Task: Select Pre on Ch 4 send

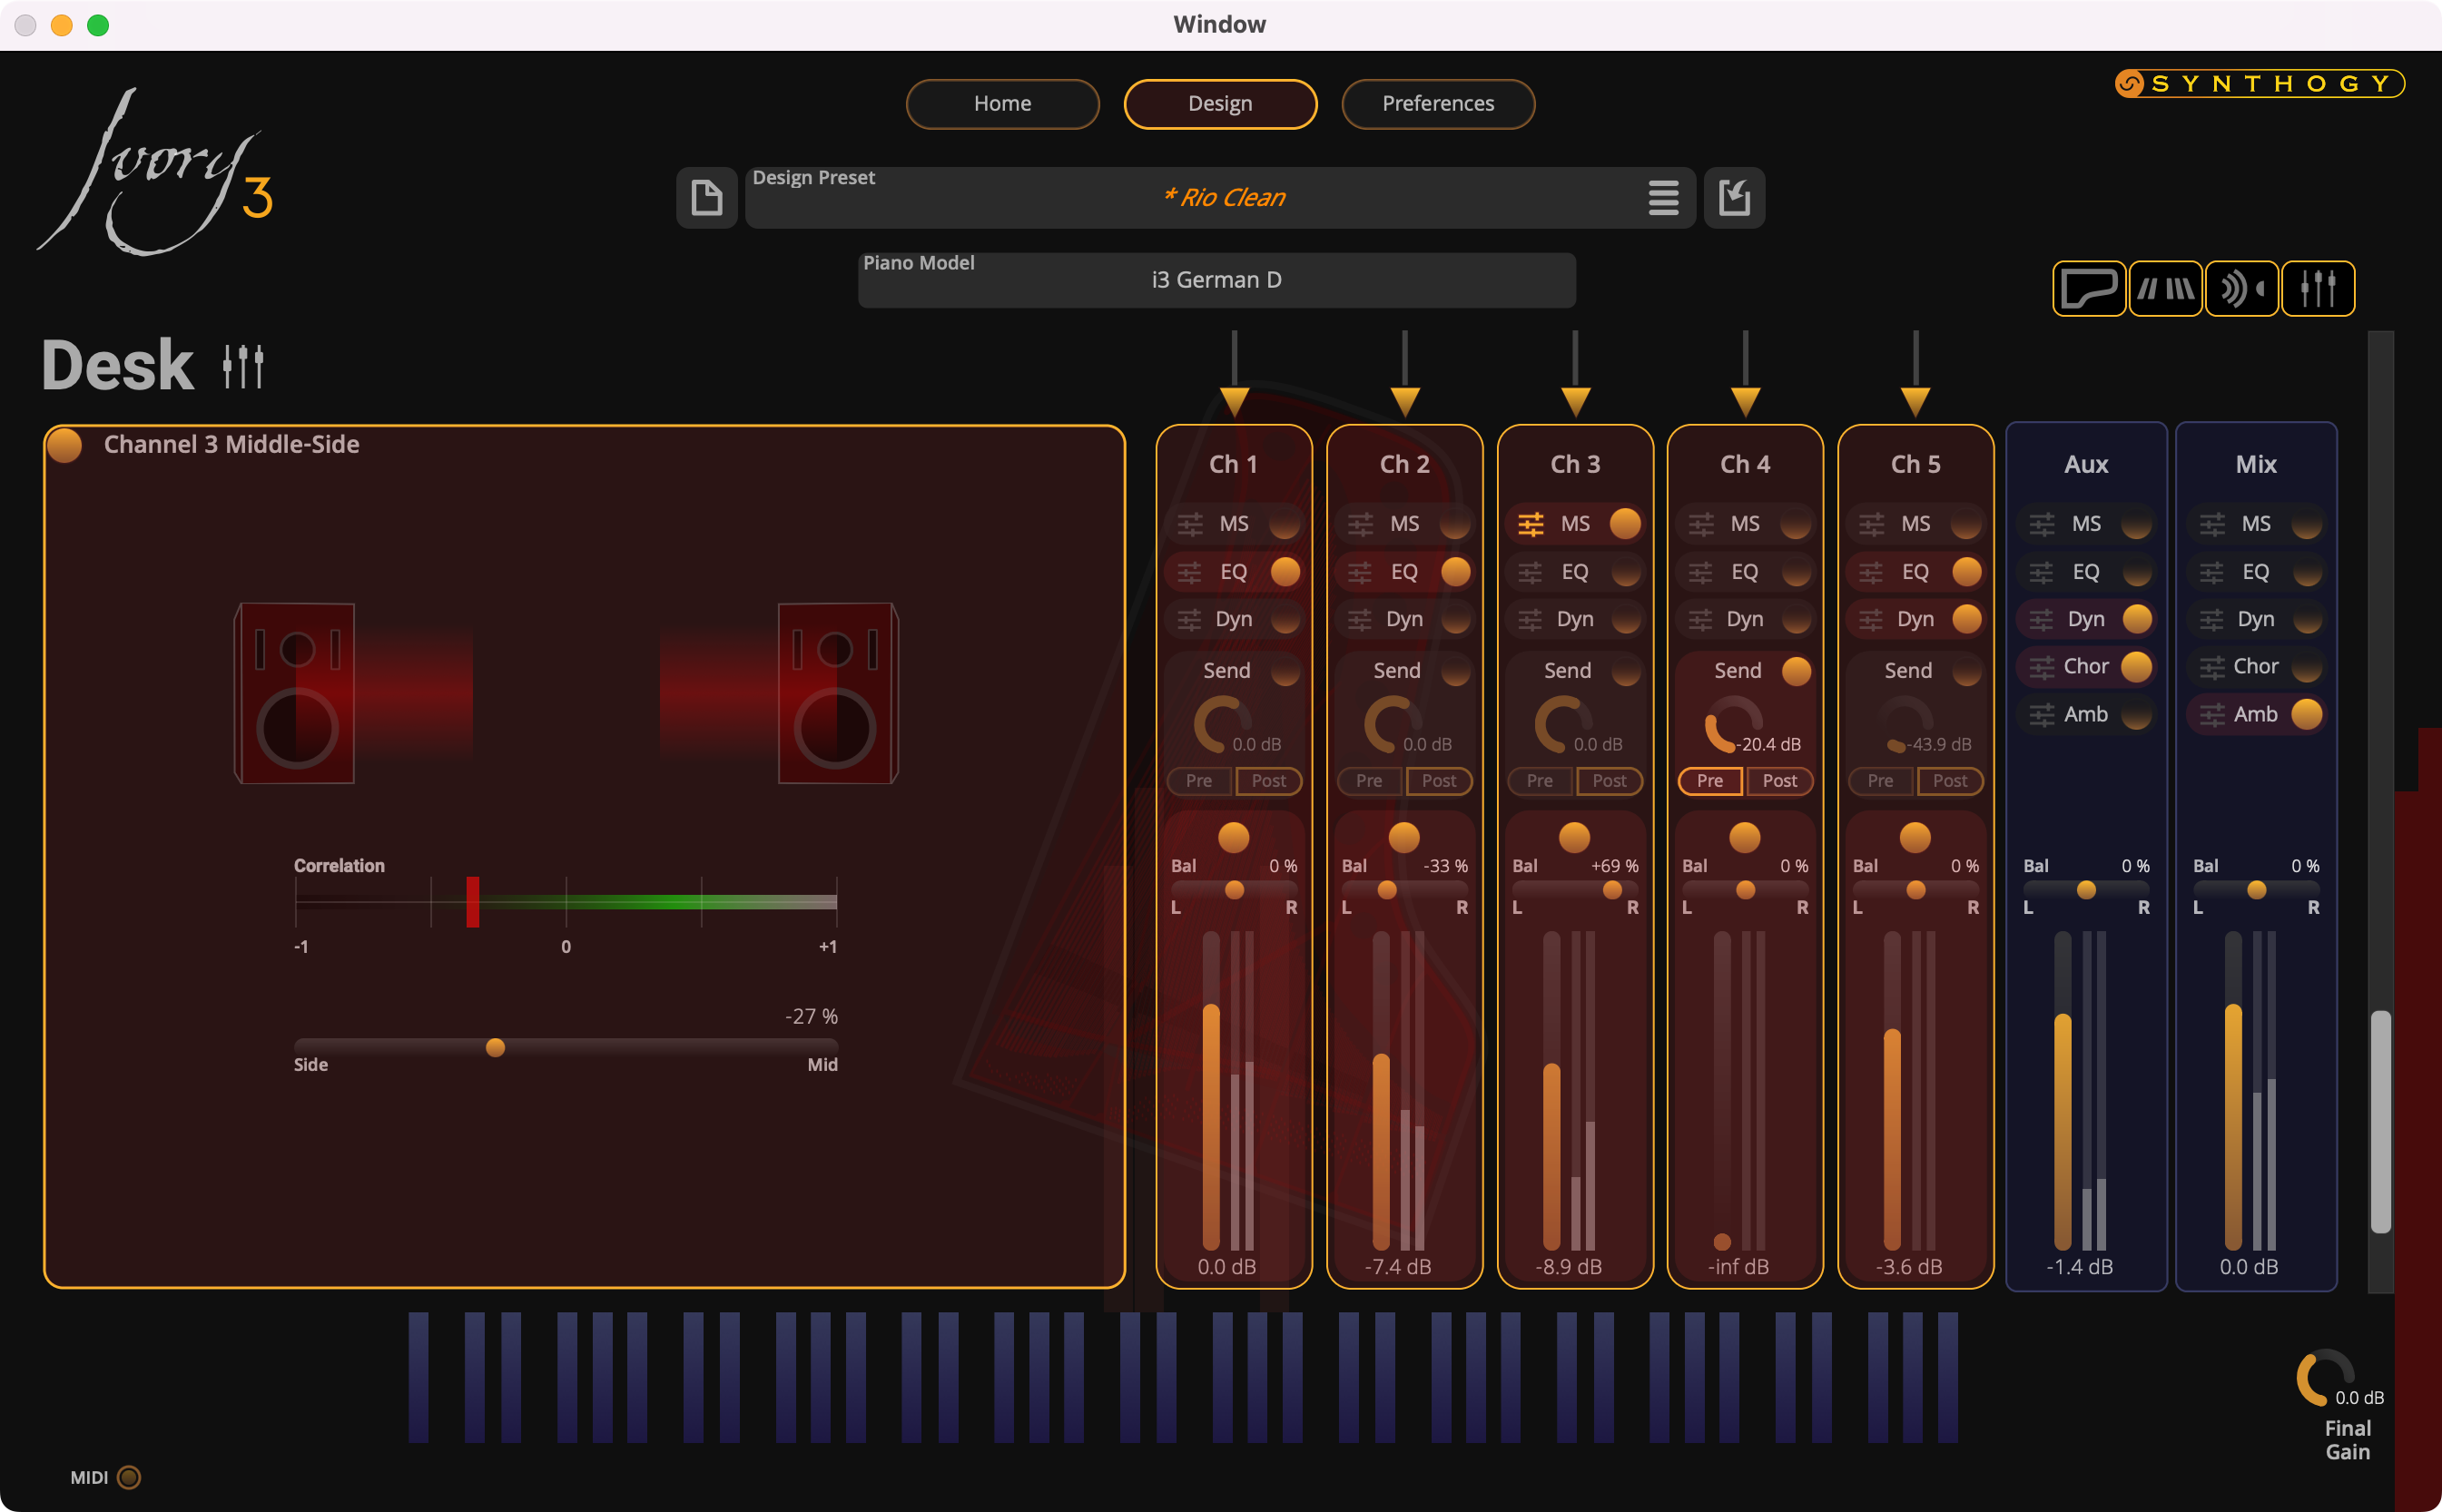Action: pyautogui.click(x=1710, y=781)
